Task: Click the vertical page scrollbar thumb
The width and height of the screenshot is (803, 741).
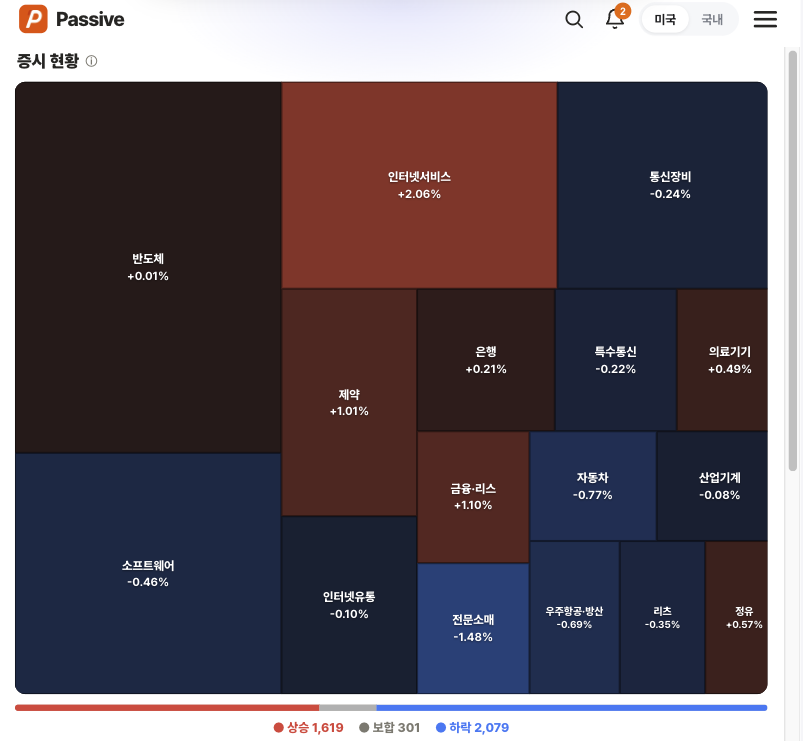Action: tap(793, 261)
